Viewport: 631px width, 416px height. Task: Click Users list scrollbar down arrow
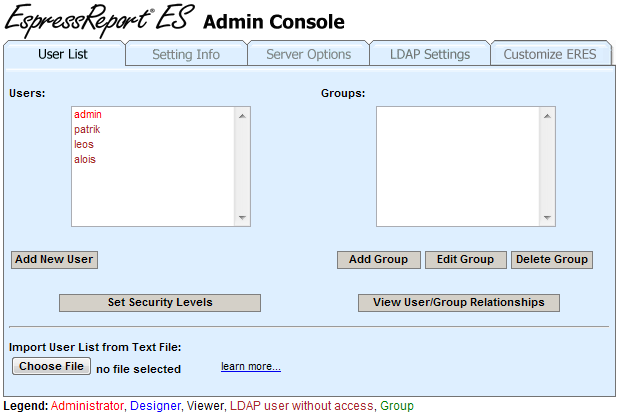tap(242, 218)
